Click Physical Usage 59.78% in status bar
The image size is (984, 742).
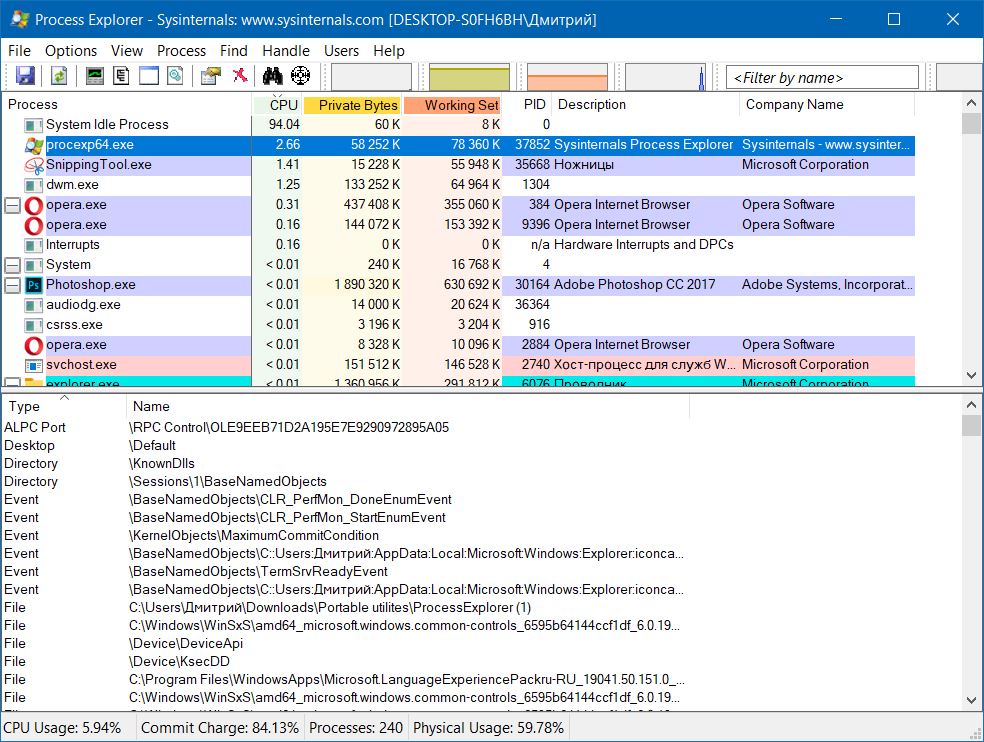pos(488,728)
